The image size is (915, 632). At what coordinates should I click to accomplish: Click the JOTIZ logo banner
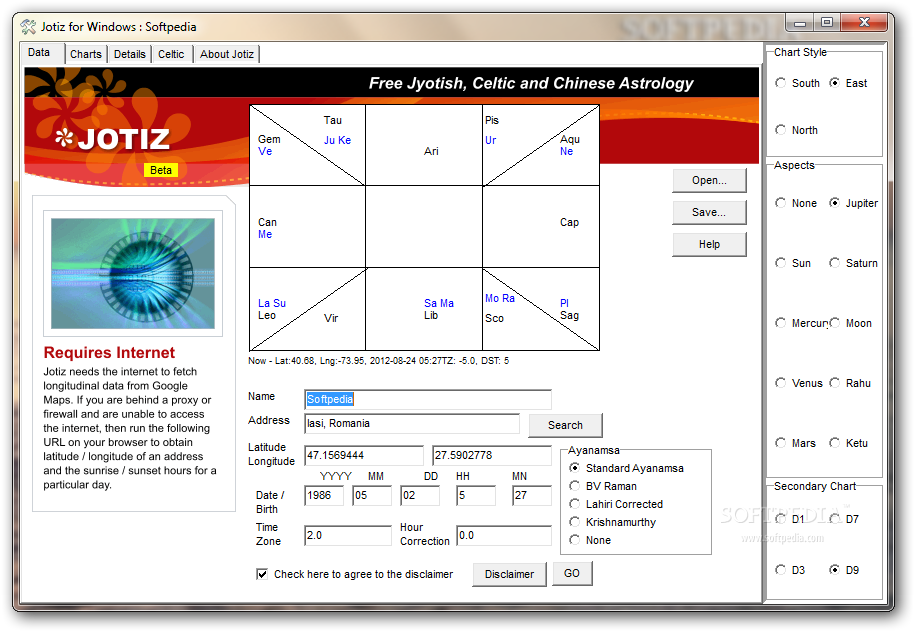[112, 139]
